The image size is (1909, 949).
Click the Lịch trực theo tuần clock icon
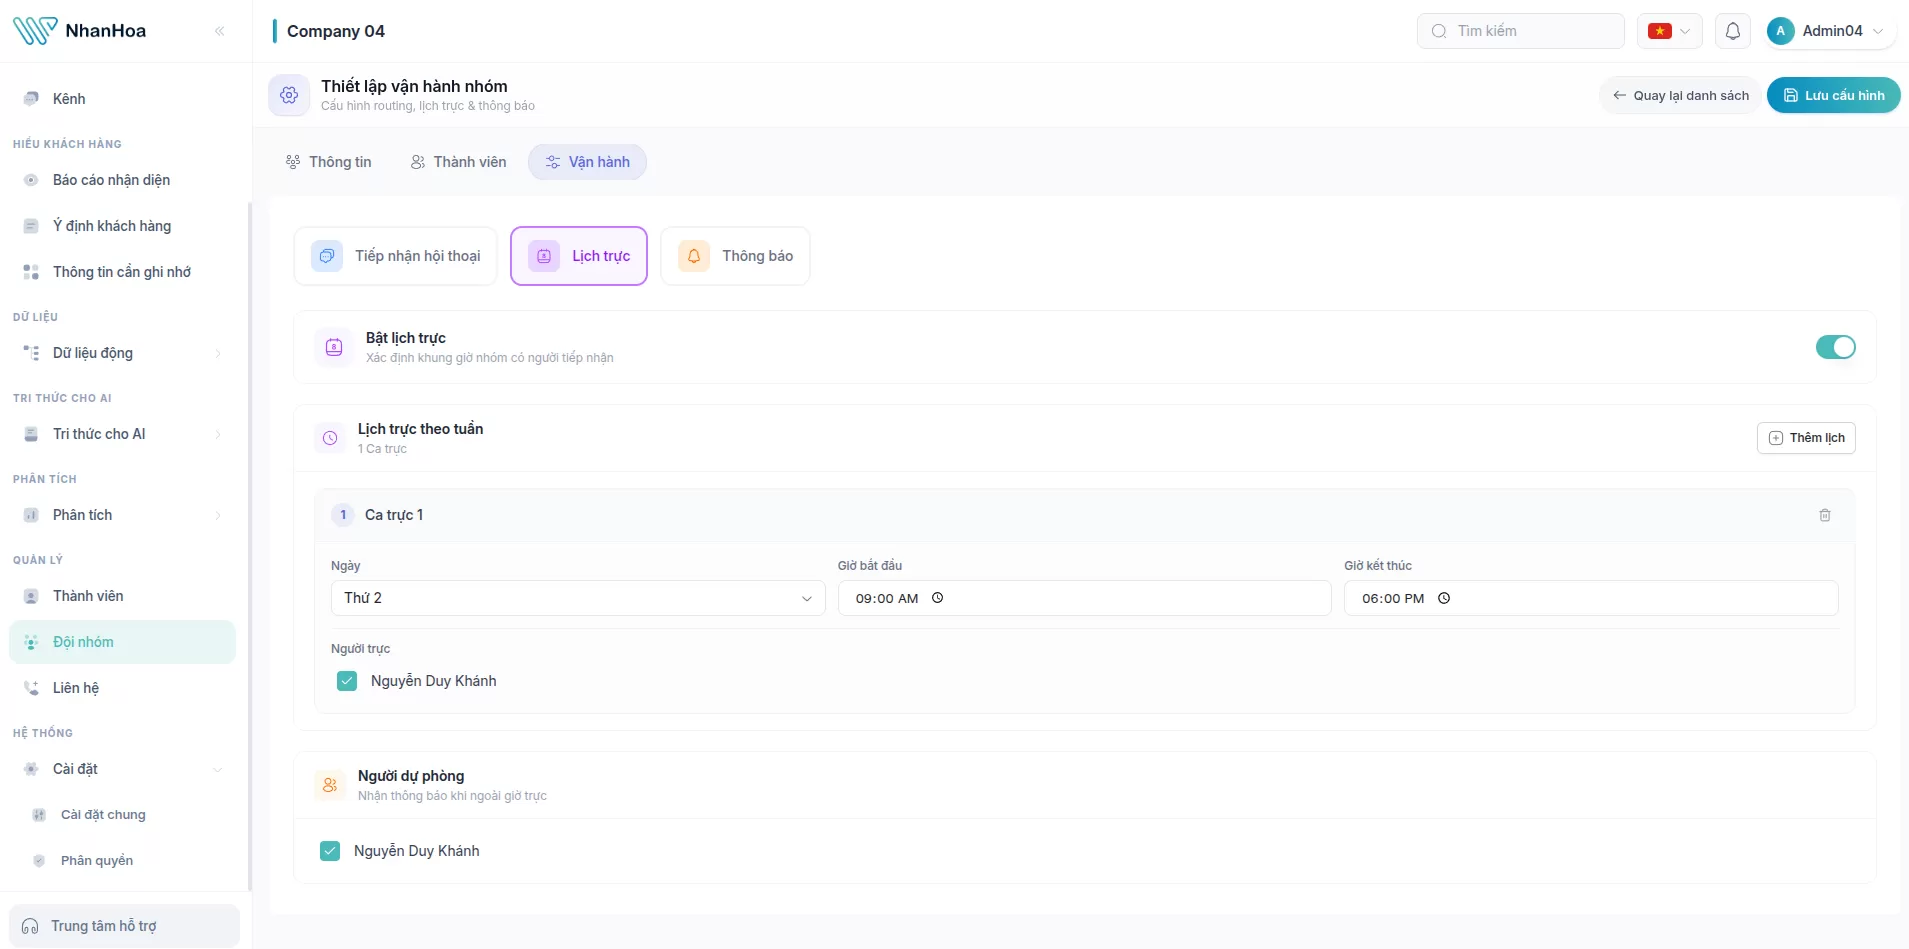(x=330, y=438)
